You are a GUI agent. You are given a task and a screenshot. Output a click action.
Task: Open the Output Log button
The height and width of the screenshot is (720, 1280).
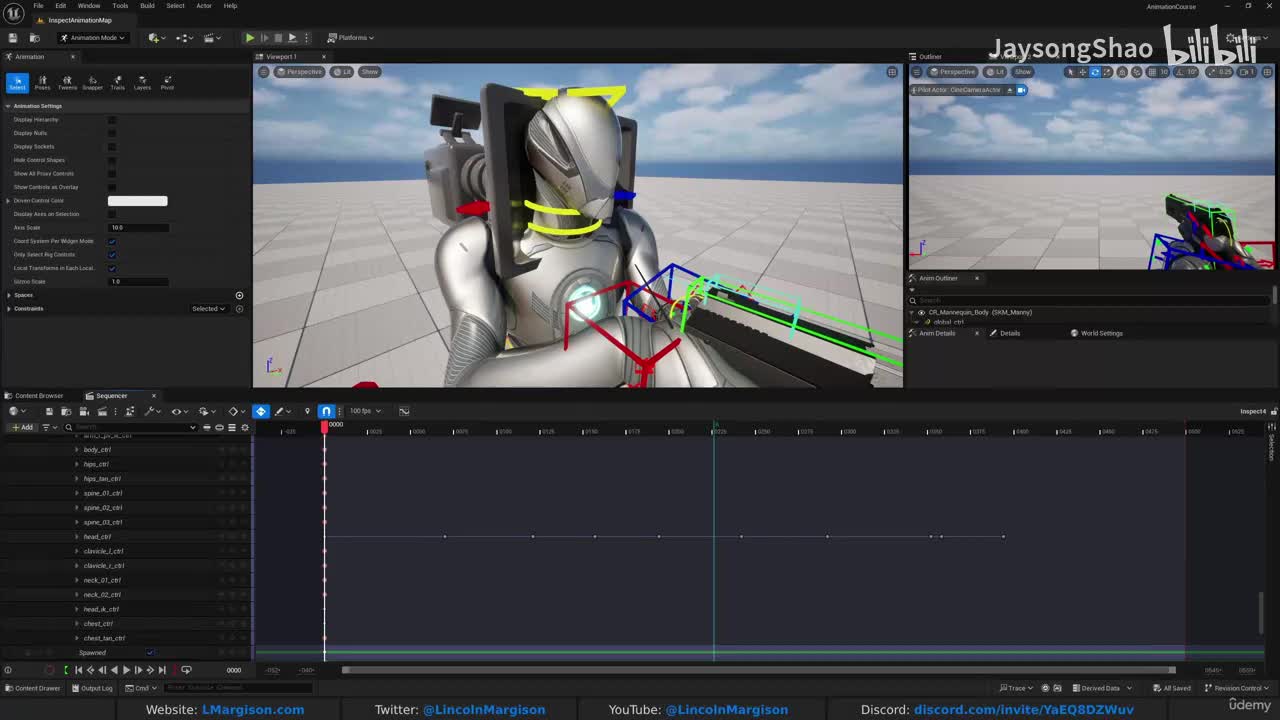92,688
